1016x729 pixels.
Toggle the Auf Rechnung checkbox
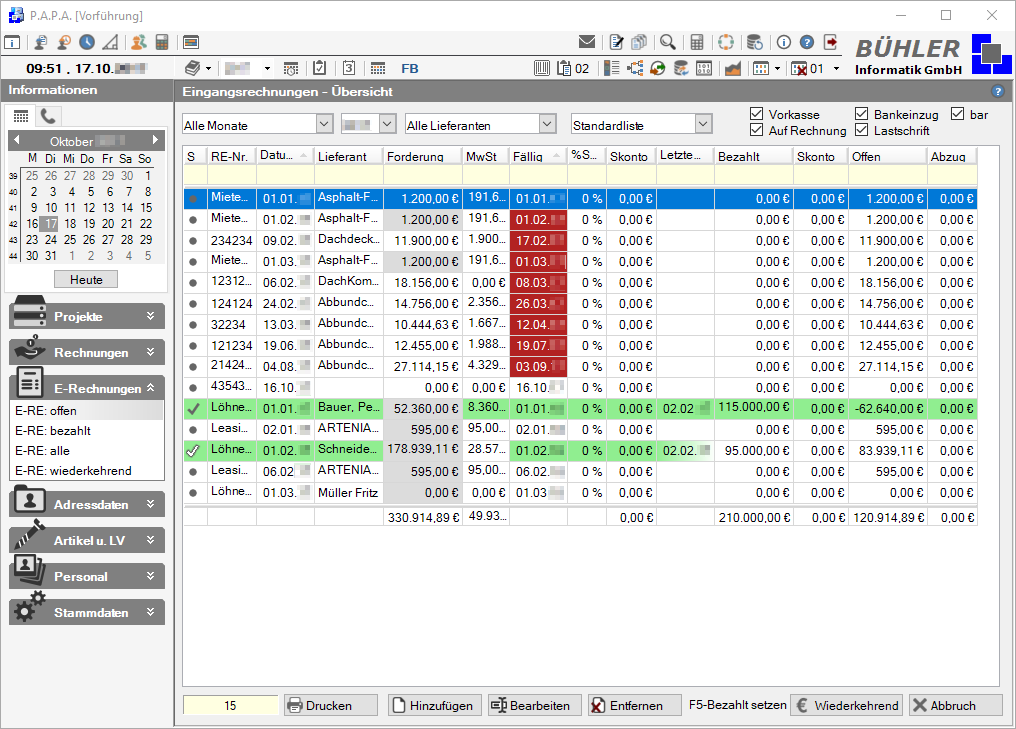756,130
